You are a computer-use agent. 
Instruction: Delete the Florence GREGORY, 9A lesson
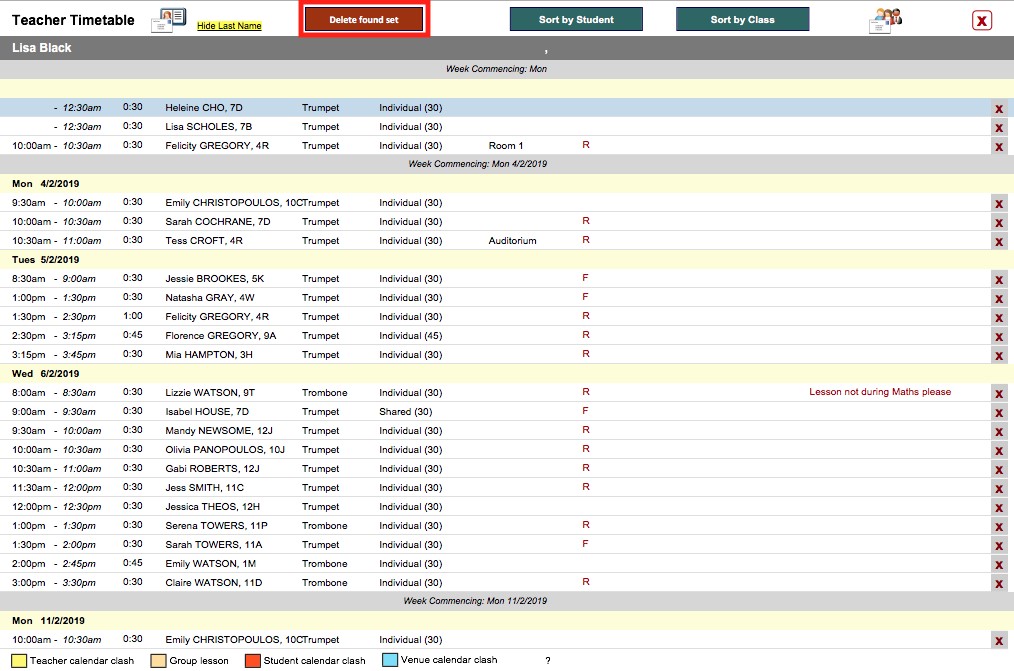(999, 337)
